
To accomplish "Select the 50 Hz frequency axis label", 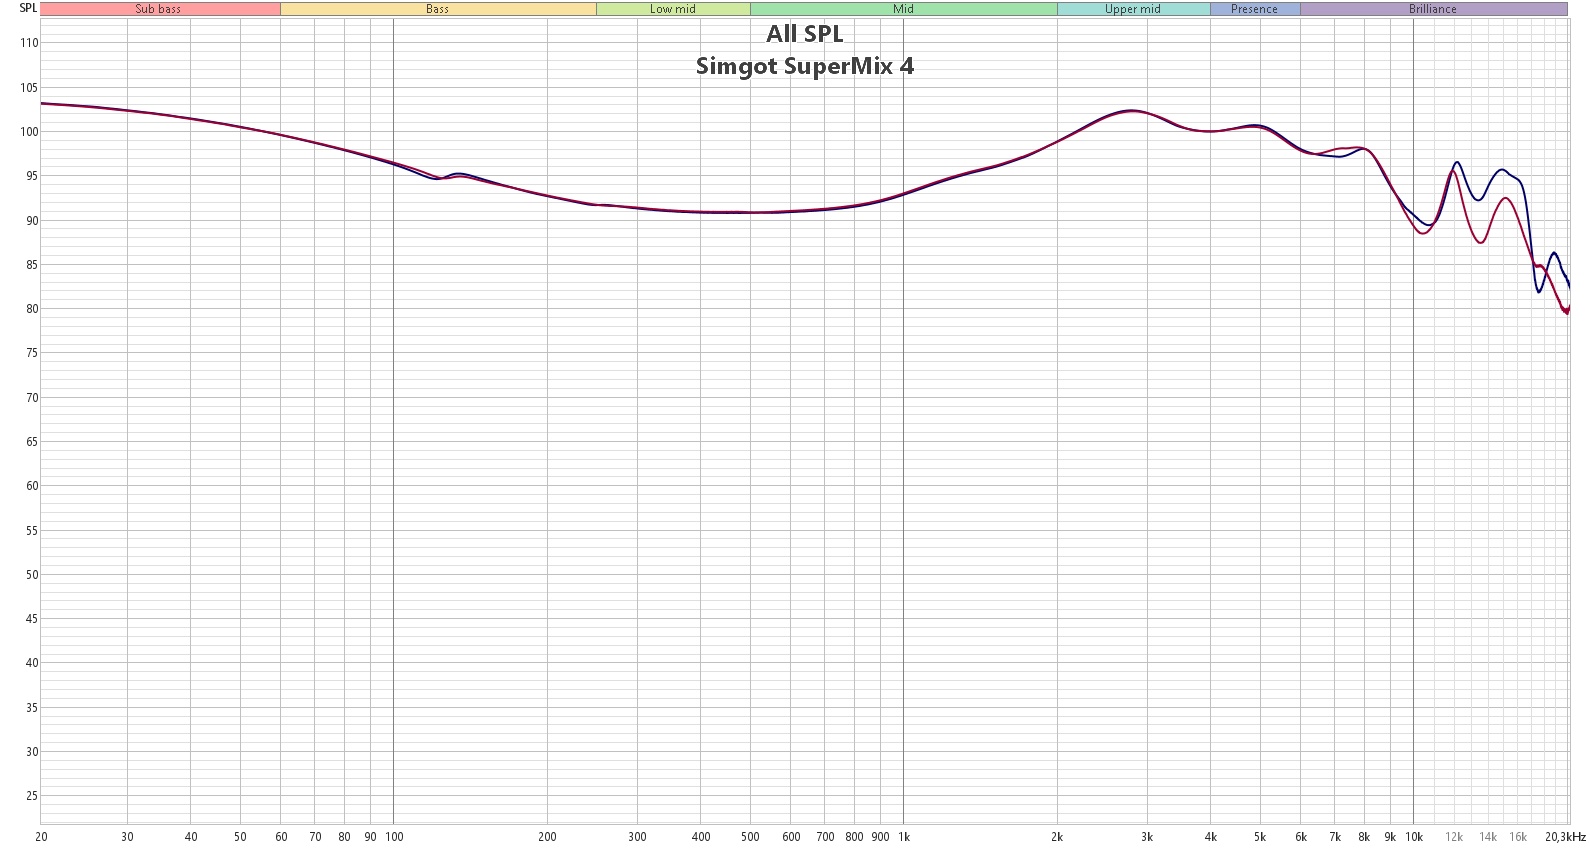I will tap(240, 837).
